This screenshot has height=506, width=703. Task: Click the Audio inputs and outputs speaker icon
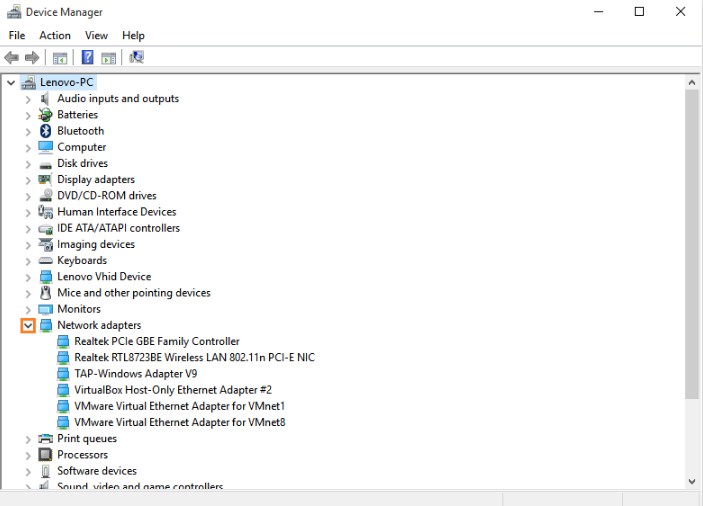(45, 99)
